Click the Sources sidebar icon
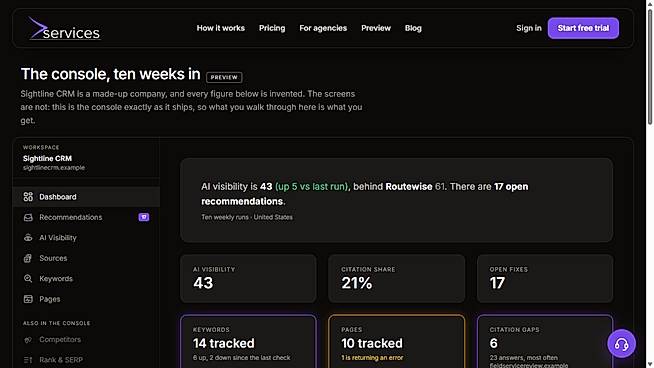The height and width of the screenshot is (368, 654). pyautogui.click(x=28, y=258)
